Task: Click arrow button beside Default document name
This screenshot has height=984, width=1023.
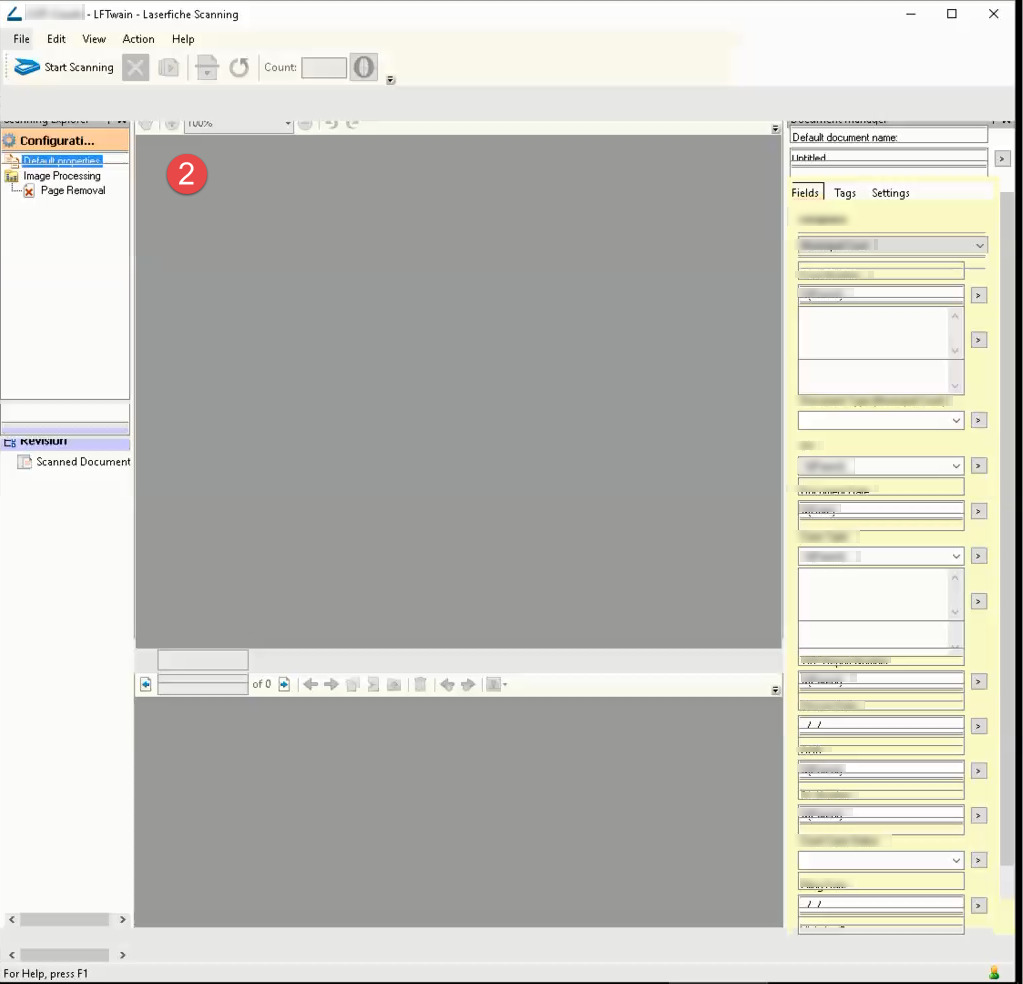Action: point(1002,159)
